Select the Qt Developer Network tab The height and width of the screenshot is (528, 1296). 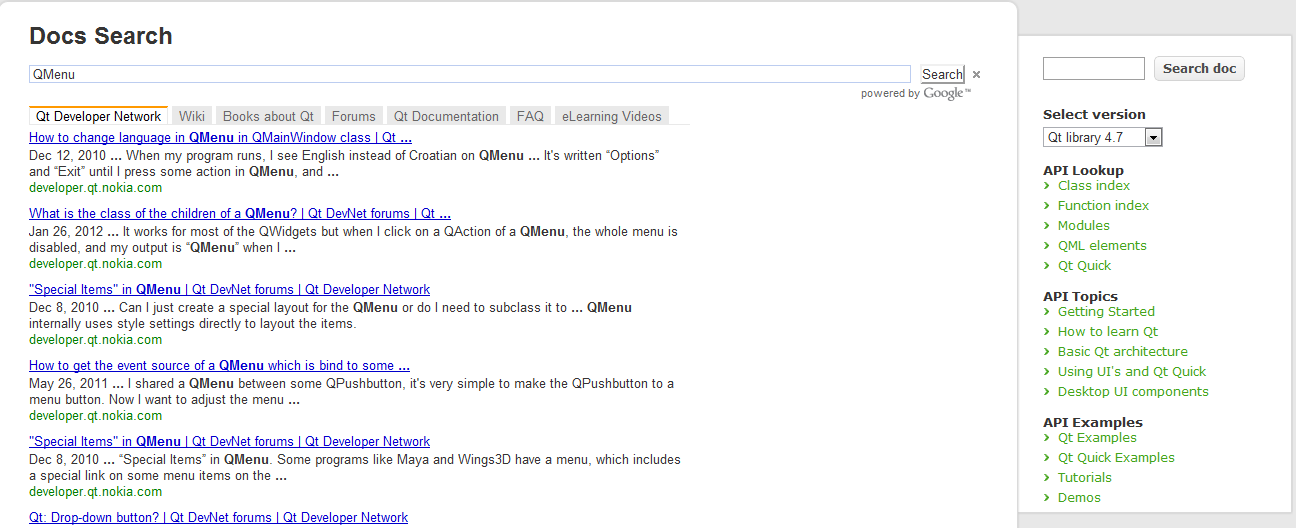click(99, 116)
